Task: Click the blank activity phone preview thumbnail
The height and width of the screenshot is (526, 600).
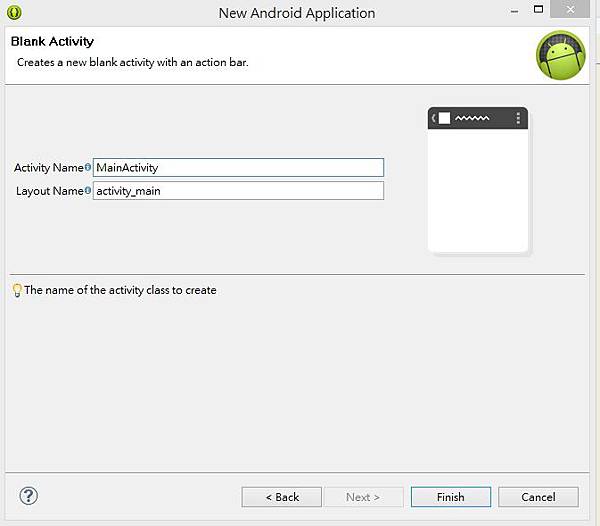Action: tap(478, 180)
